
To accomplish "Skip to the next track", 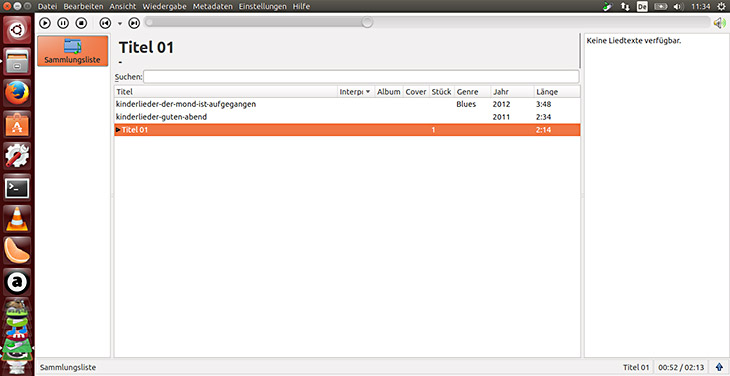I will [x=134, y=23].
